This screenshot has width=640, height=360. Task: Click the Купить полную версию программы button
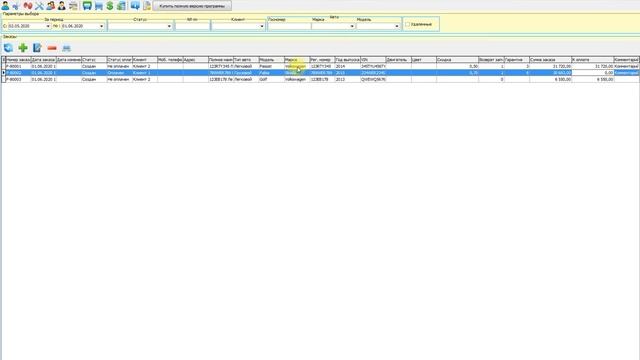pyautogui.click(x=192, y=6)
